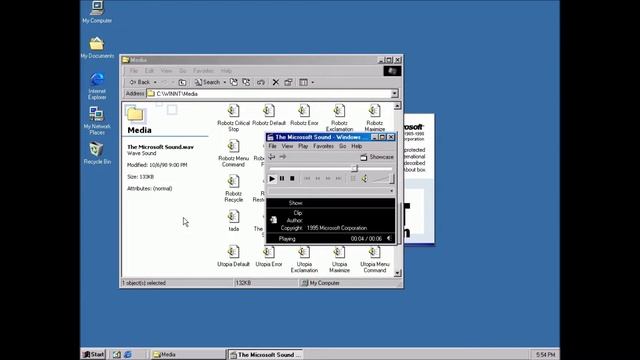Open the My Computer desktop icon

(x=97, y=12)
